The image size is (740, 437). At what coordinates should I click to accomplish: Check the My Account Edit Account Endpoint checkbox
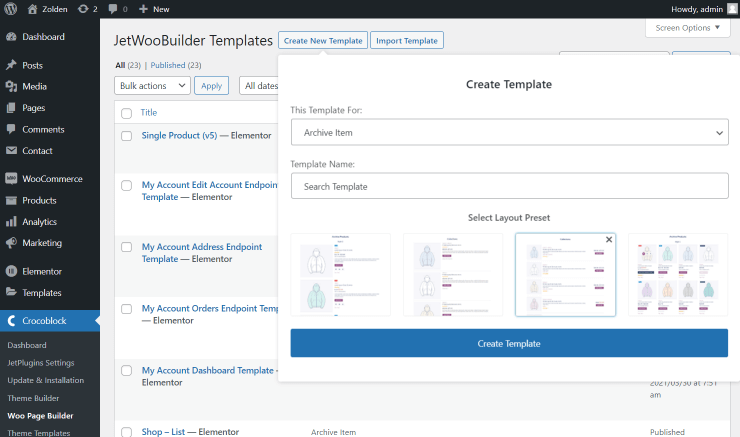(x=126, y=185)
